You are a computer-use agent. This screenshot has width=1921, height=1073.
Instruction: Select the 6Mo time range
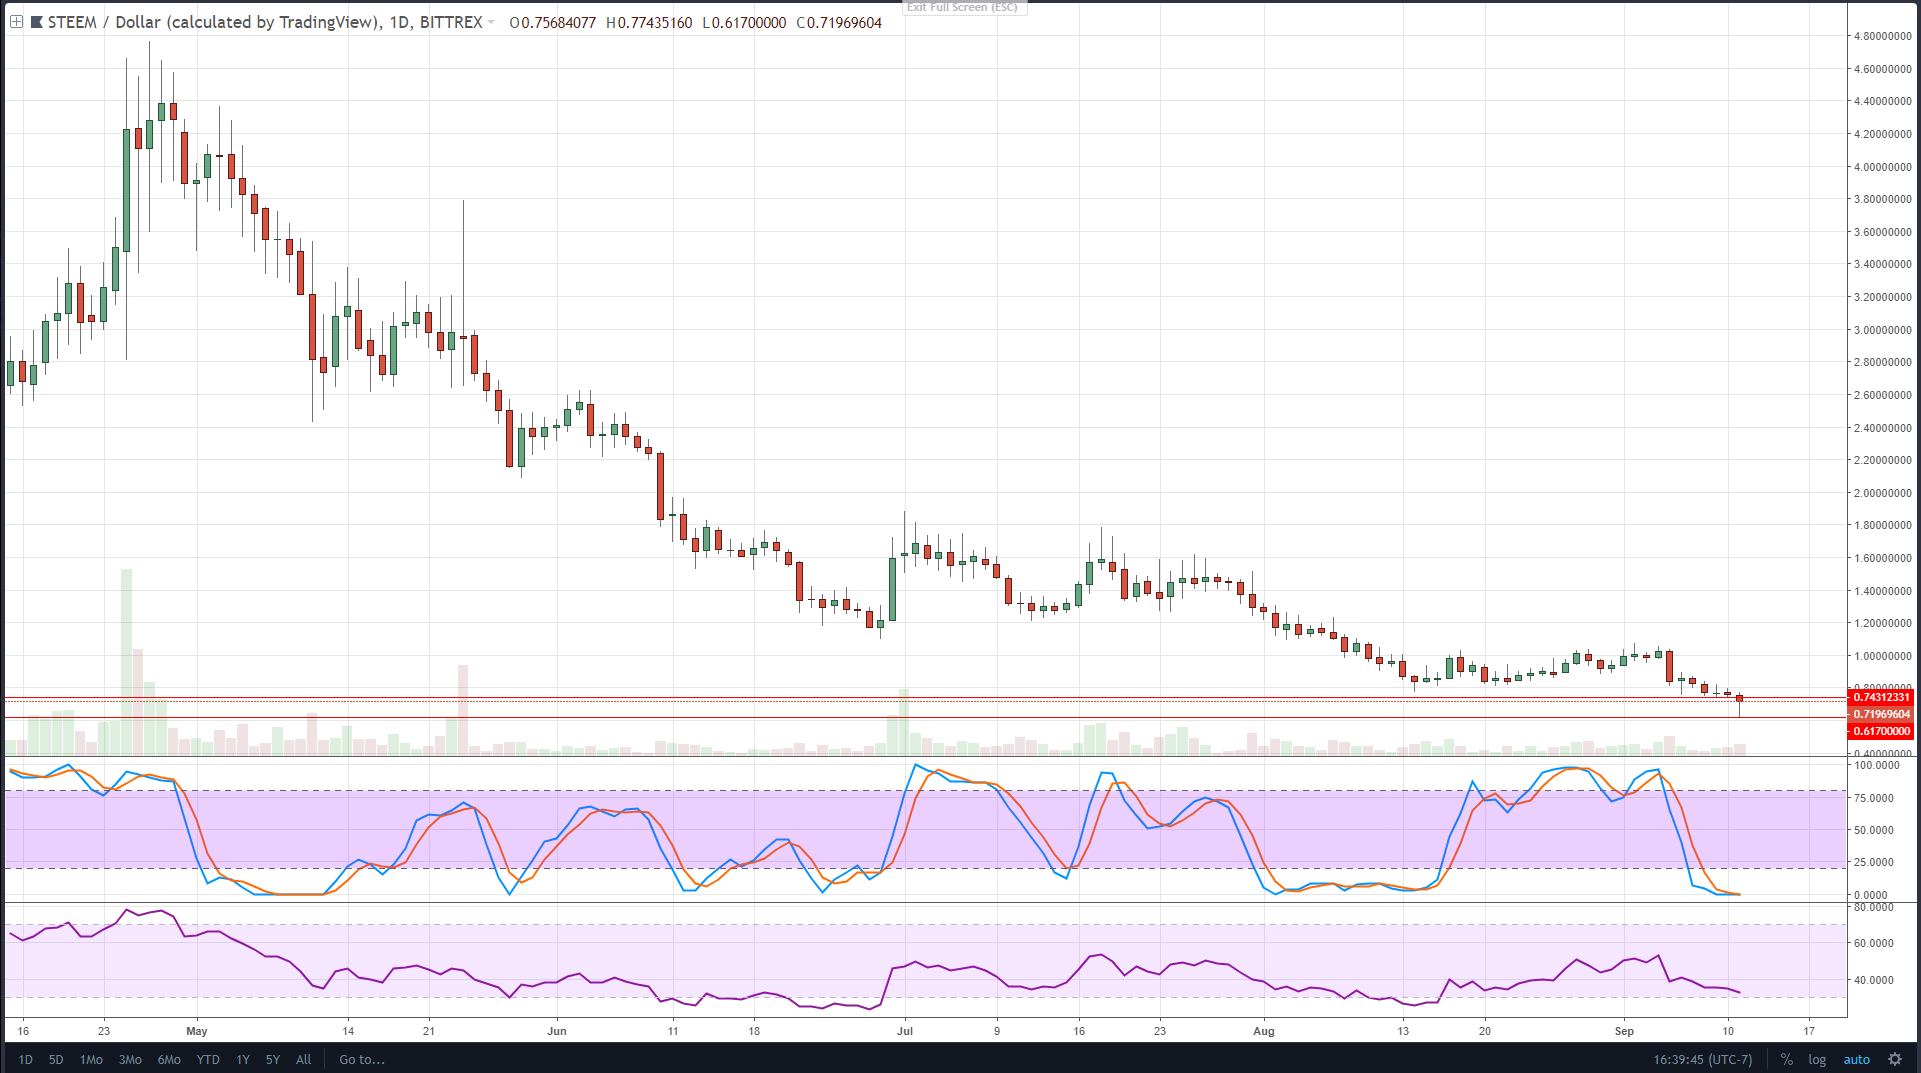click(x=169, y=1059)
